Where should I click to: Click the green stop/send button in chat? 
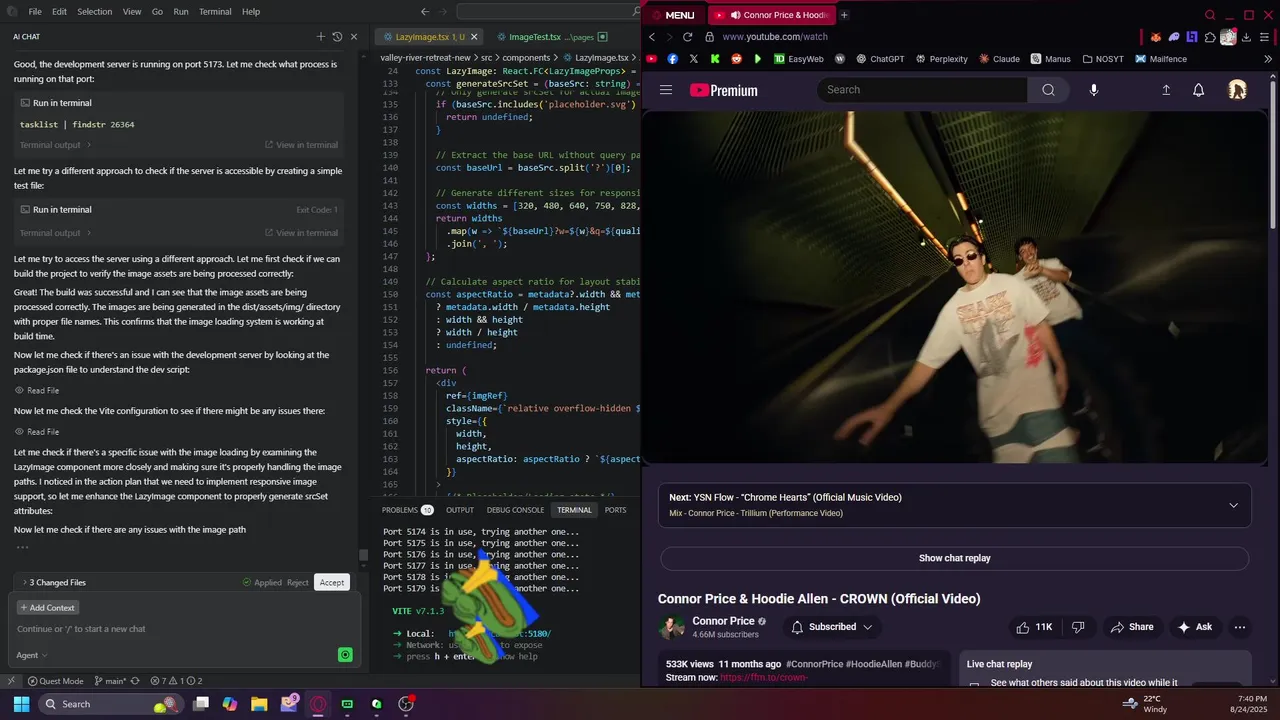(345, 655)
